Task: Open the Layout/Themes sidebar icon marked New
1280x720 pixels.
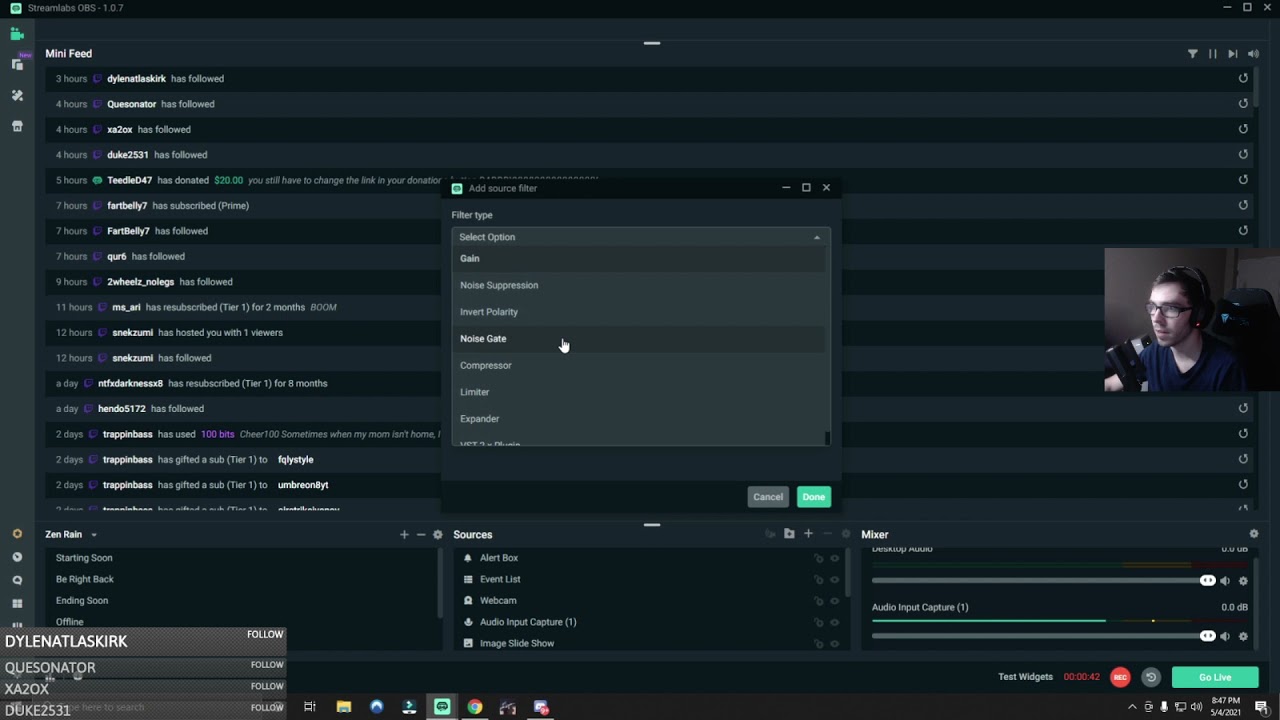Action: (x=17, y=64)
